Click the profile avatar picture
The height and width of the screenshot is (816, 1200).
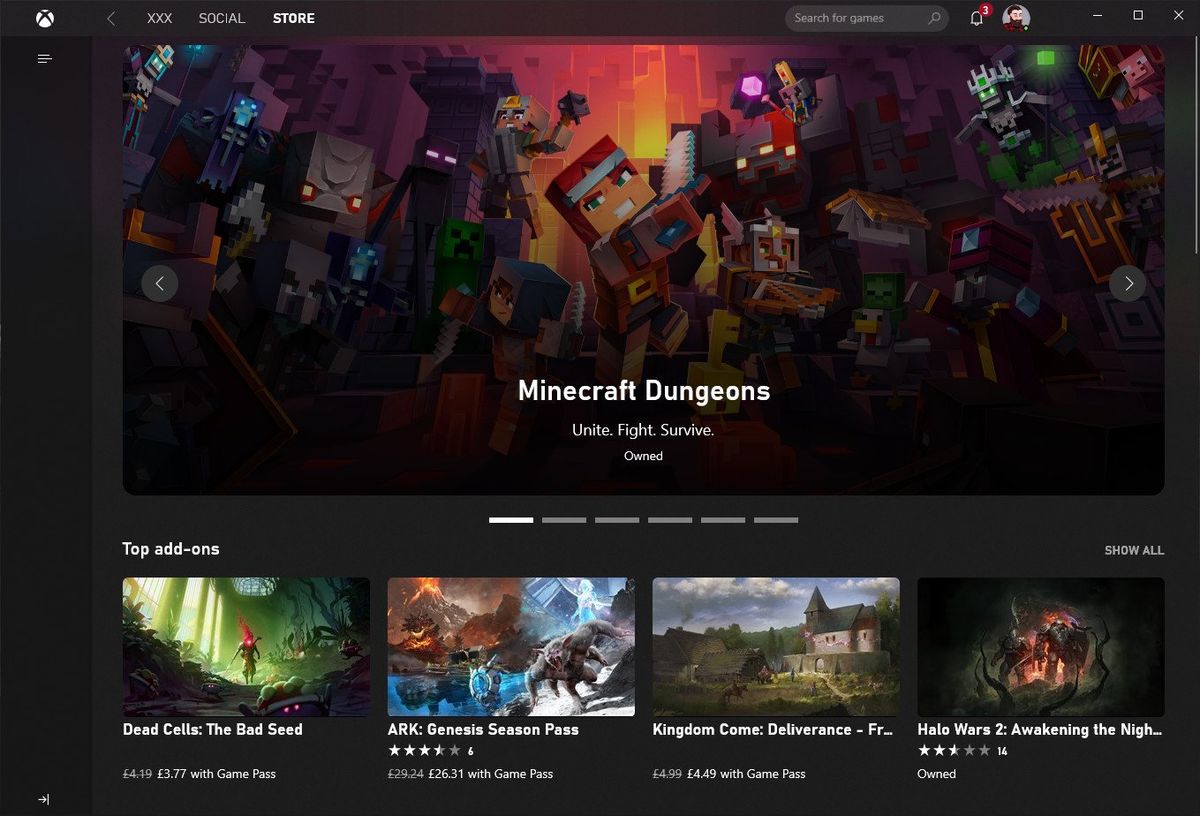click(1016, 17)
